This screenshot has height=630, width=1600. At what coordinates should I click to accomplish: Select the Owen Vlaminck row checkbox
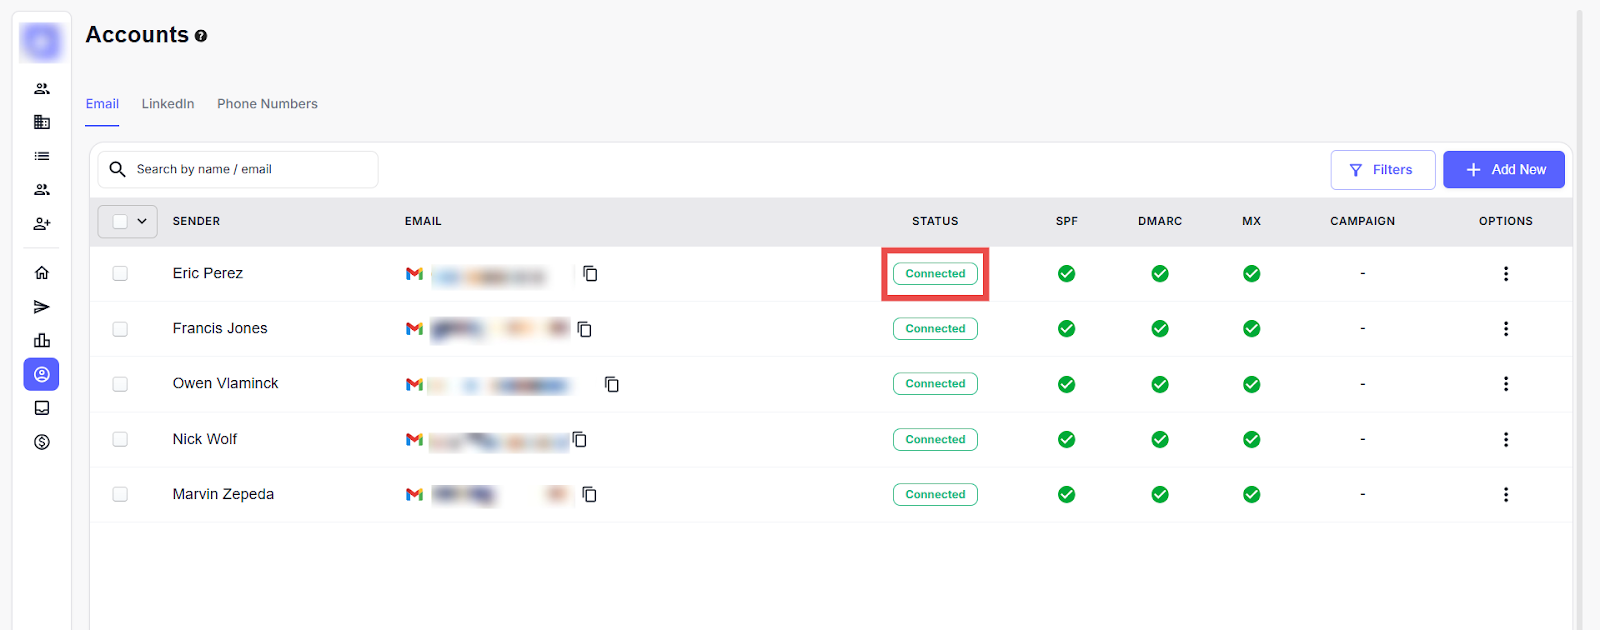pyautogui.click(x=120, y=384)
